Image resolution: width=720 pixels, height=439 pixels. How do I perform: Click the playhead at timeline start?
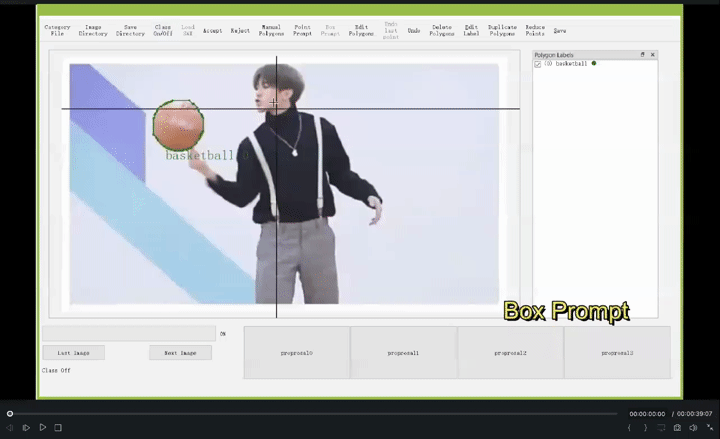[10, 414]
